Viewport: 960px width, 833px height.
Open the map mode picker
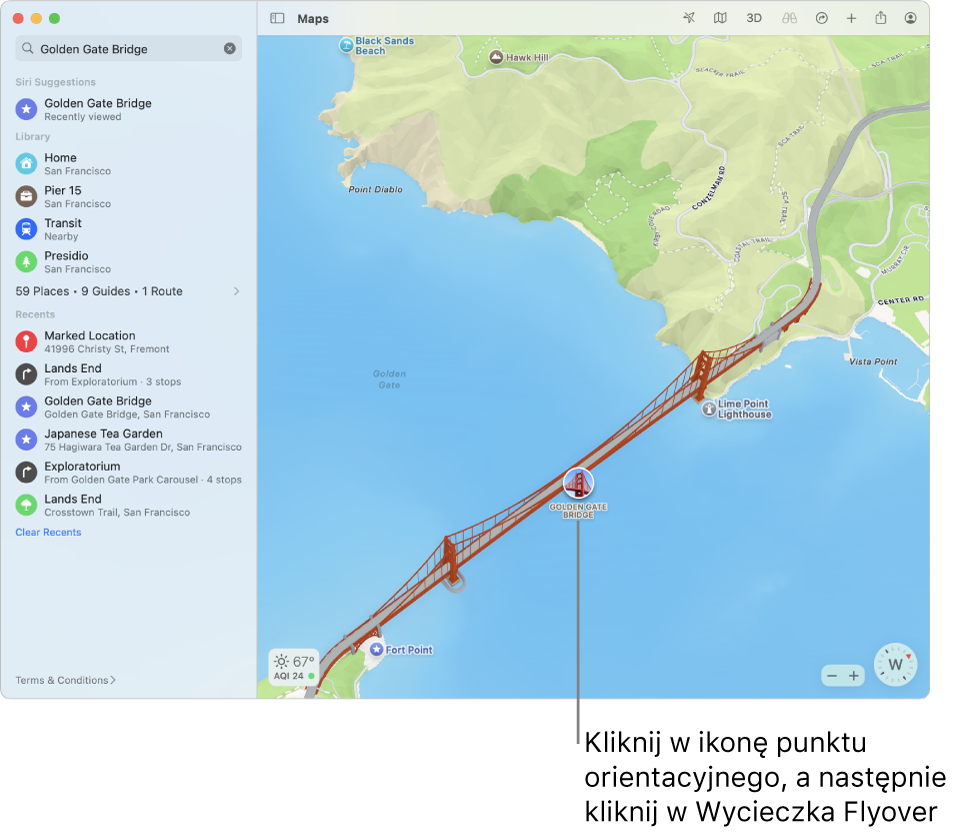[x=720, y=18]
